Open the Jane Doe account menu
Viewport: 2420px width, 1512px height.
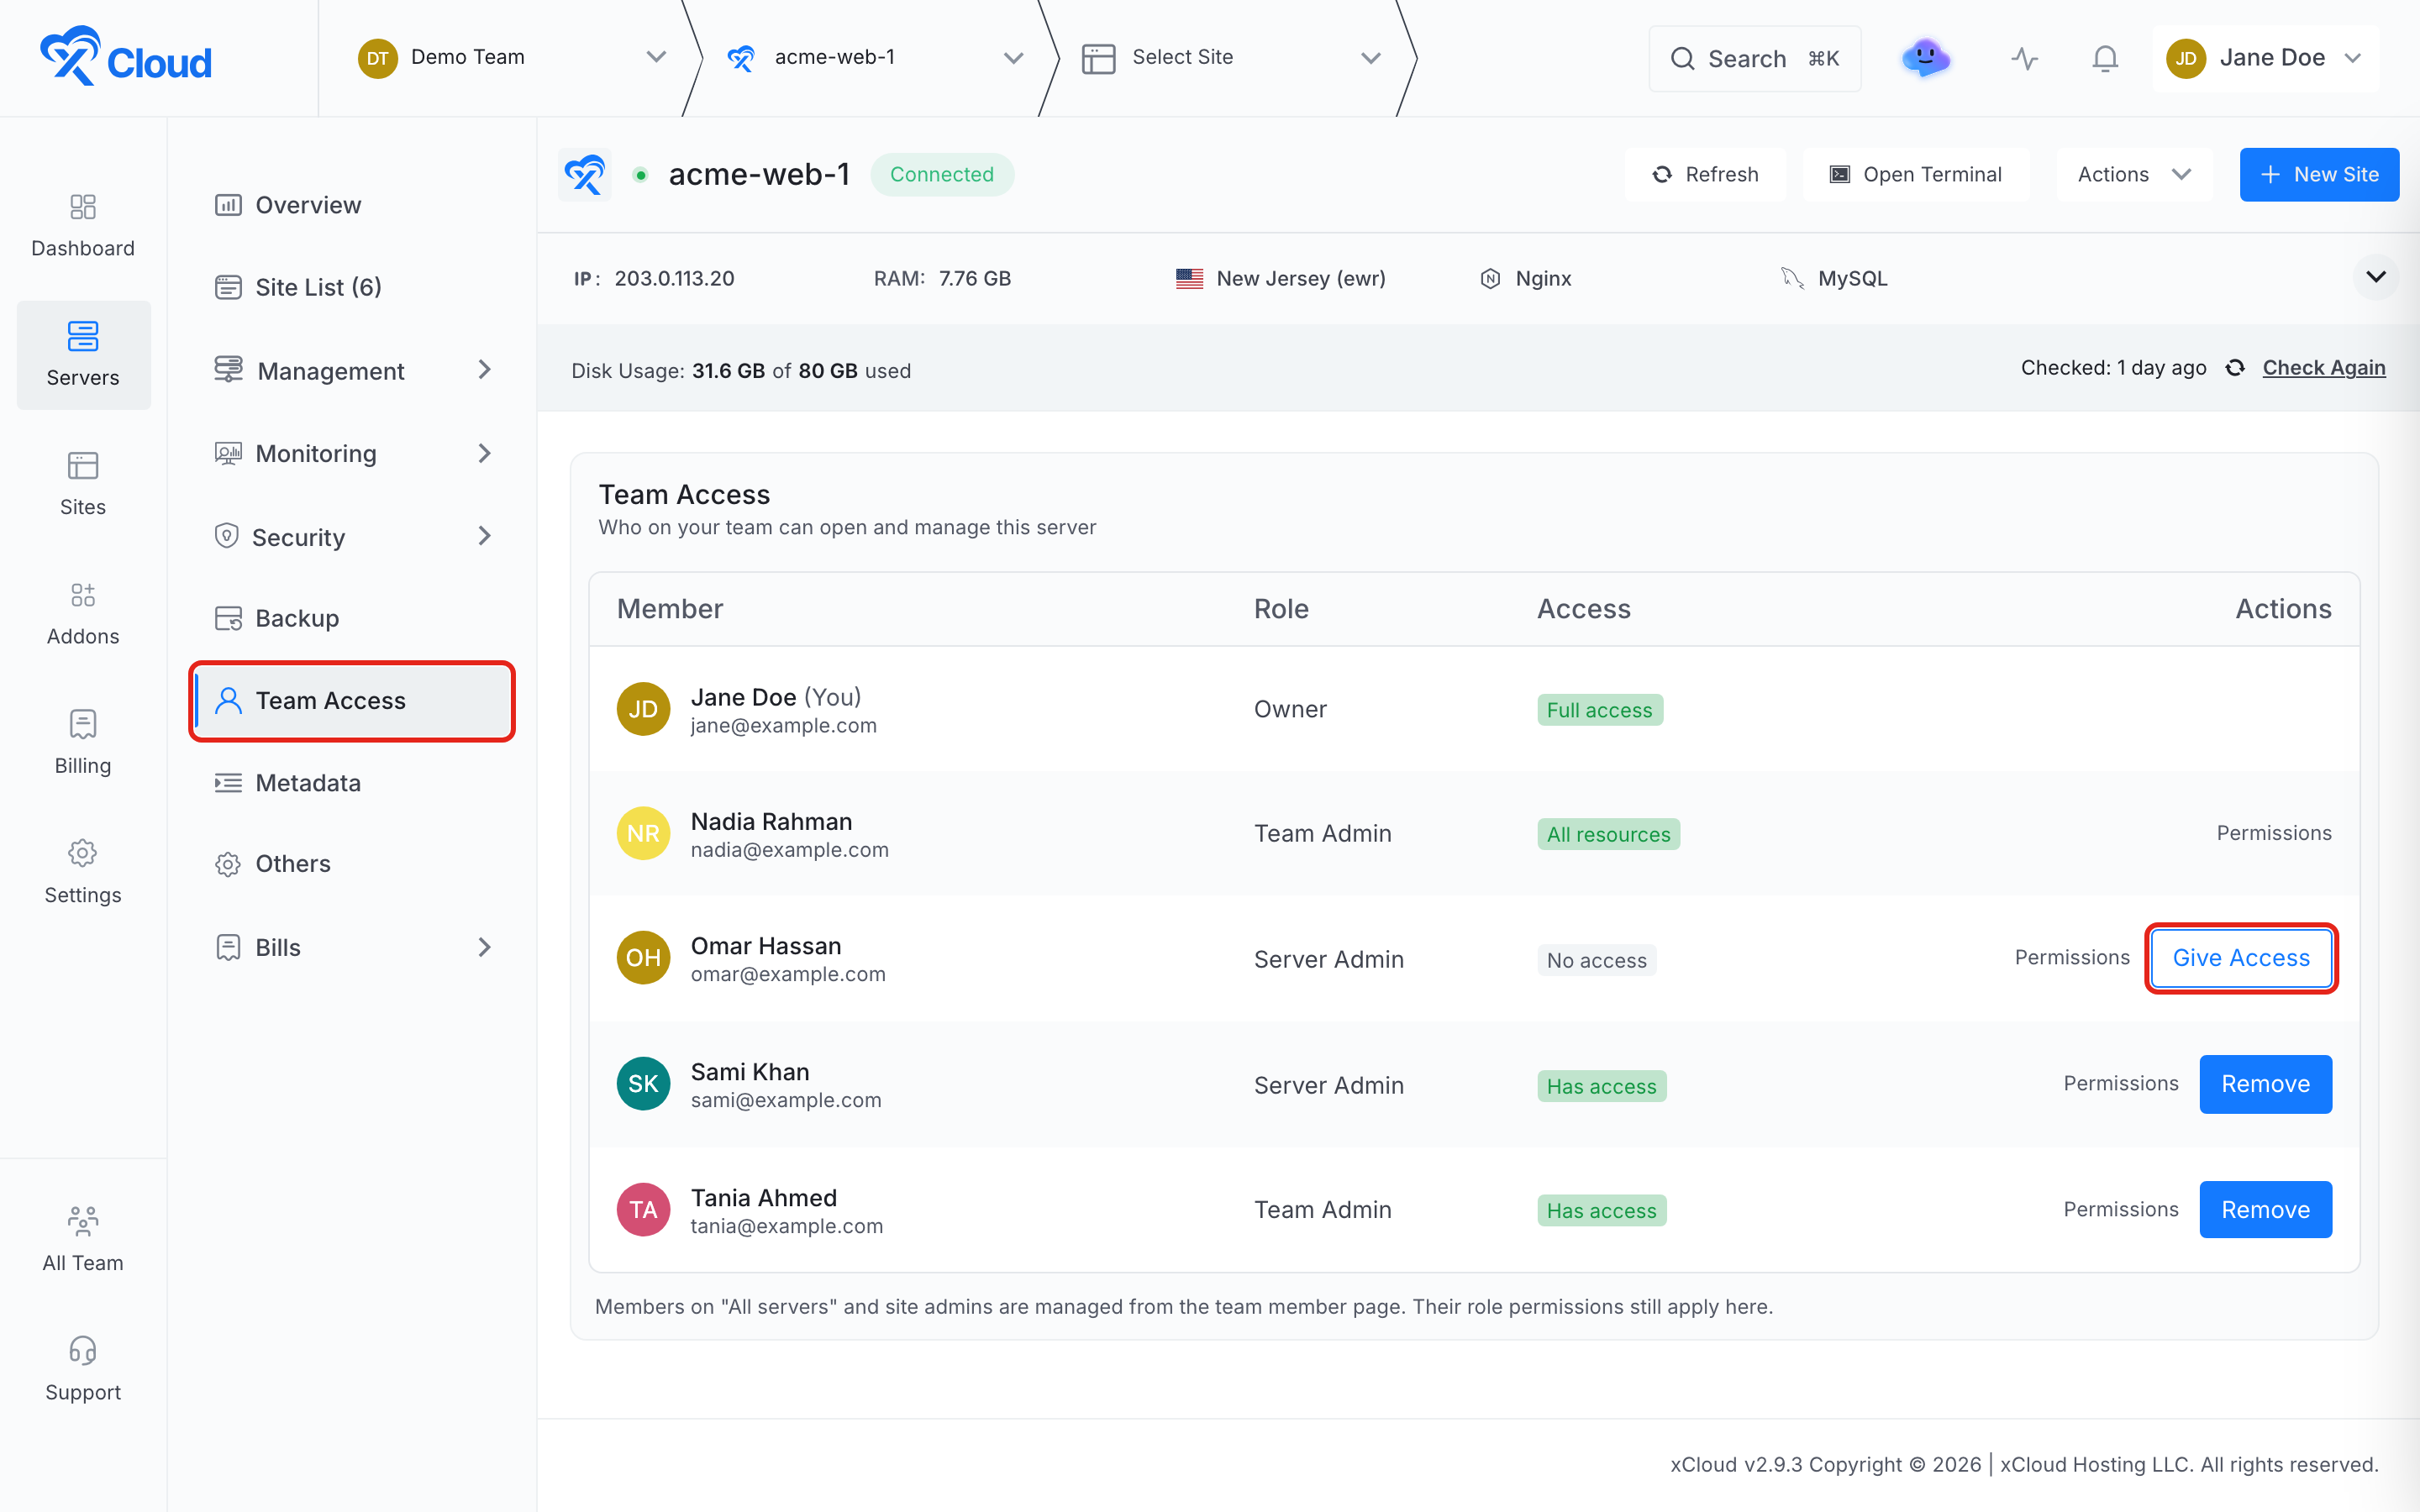click(x=2264, y=58)
